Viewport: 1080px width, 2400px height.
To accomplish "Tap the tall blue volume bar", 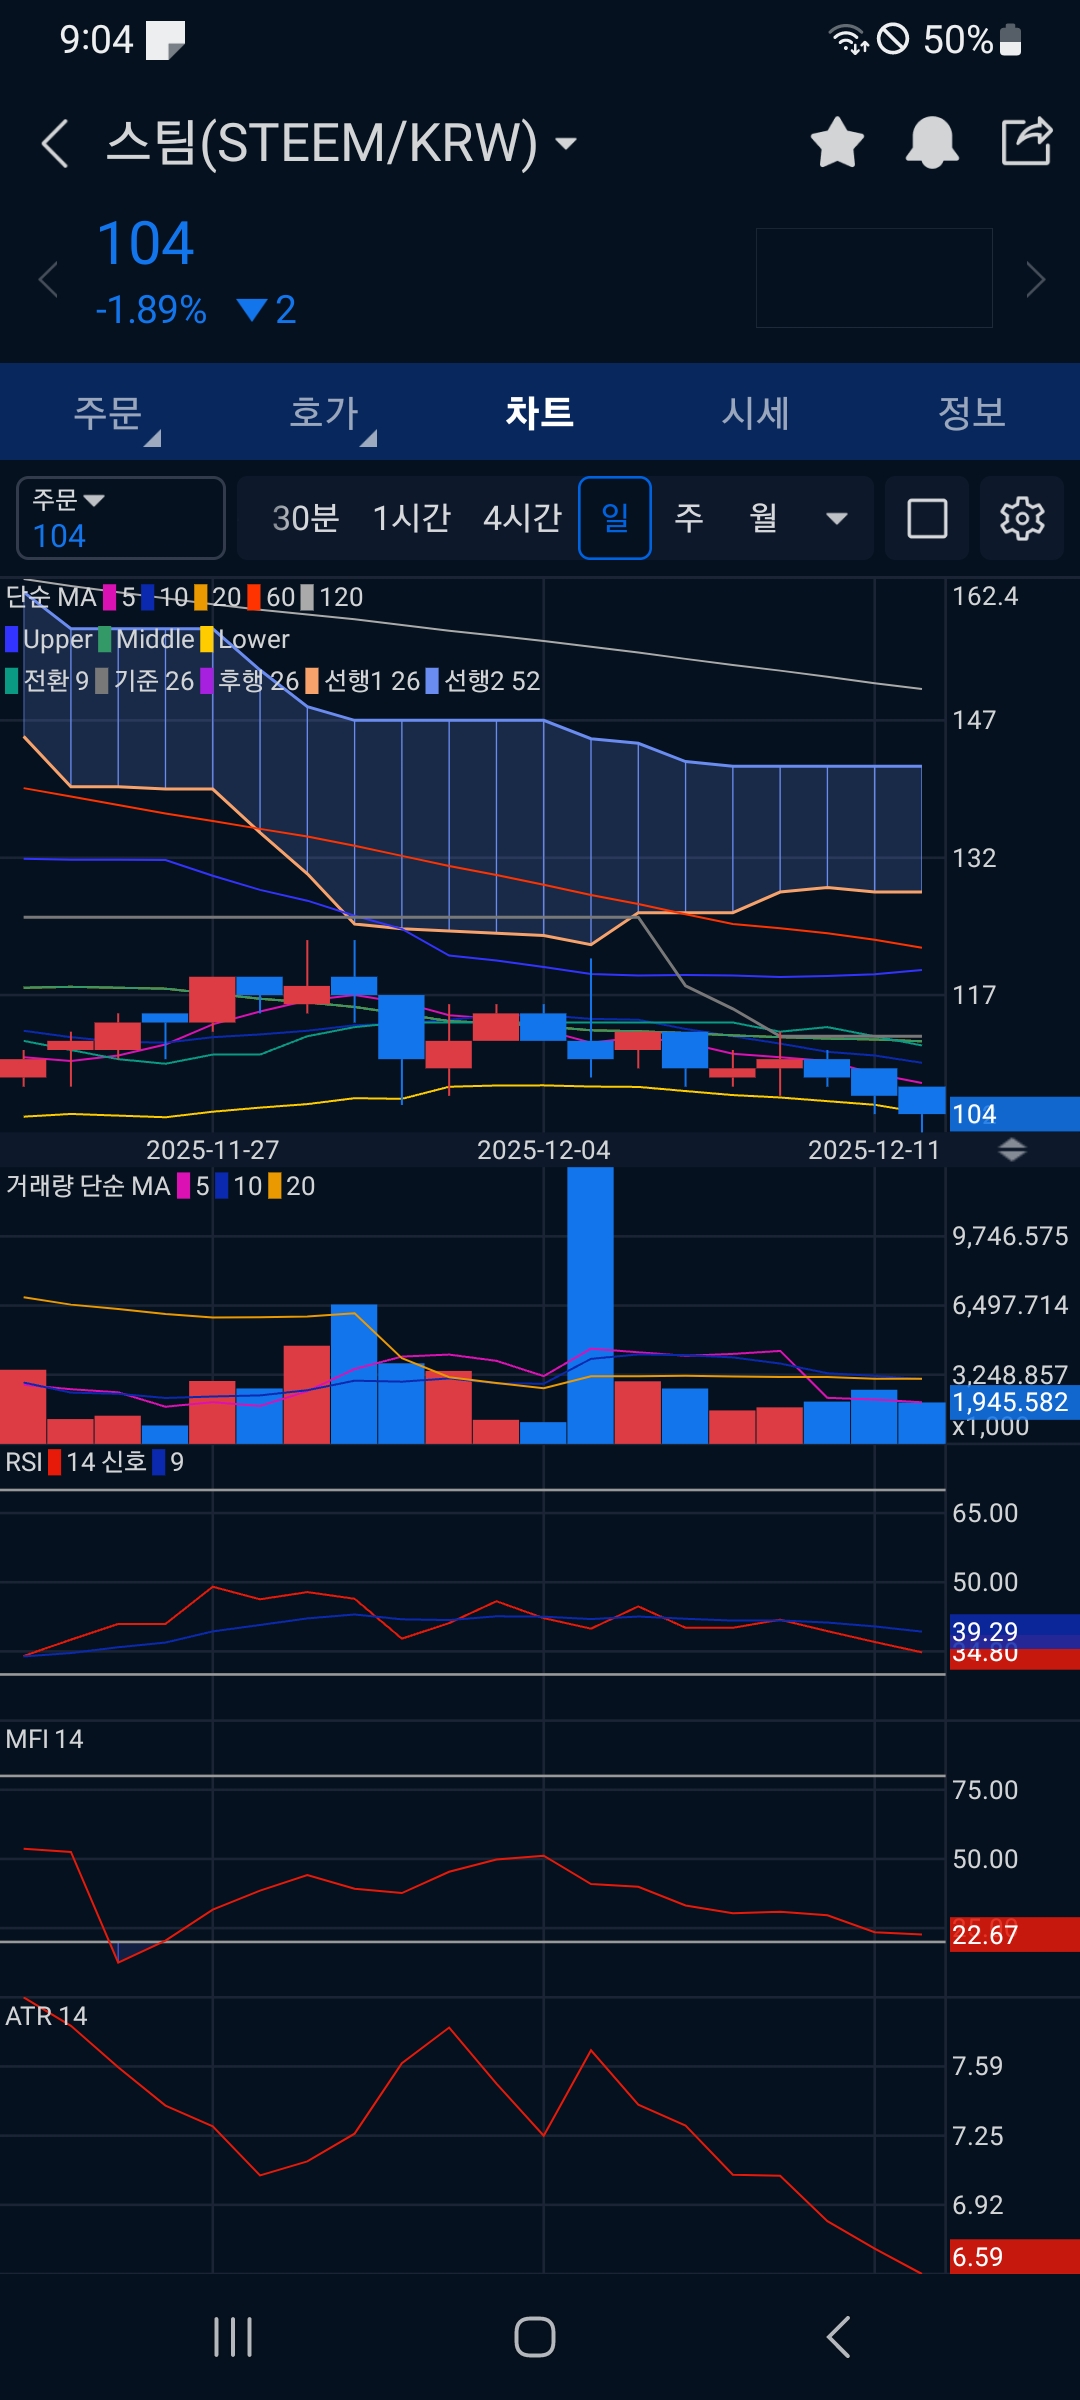I will pyautogui.click(x=590, y=1305).
